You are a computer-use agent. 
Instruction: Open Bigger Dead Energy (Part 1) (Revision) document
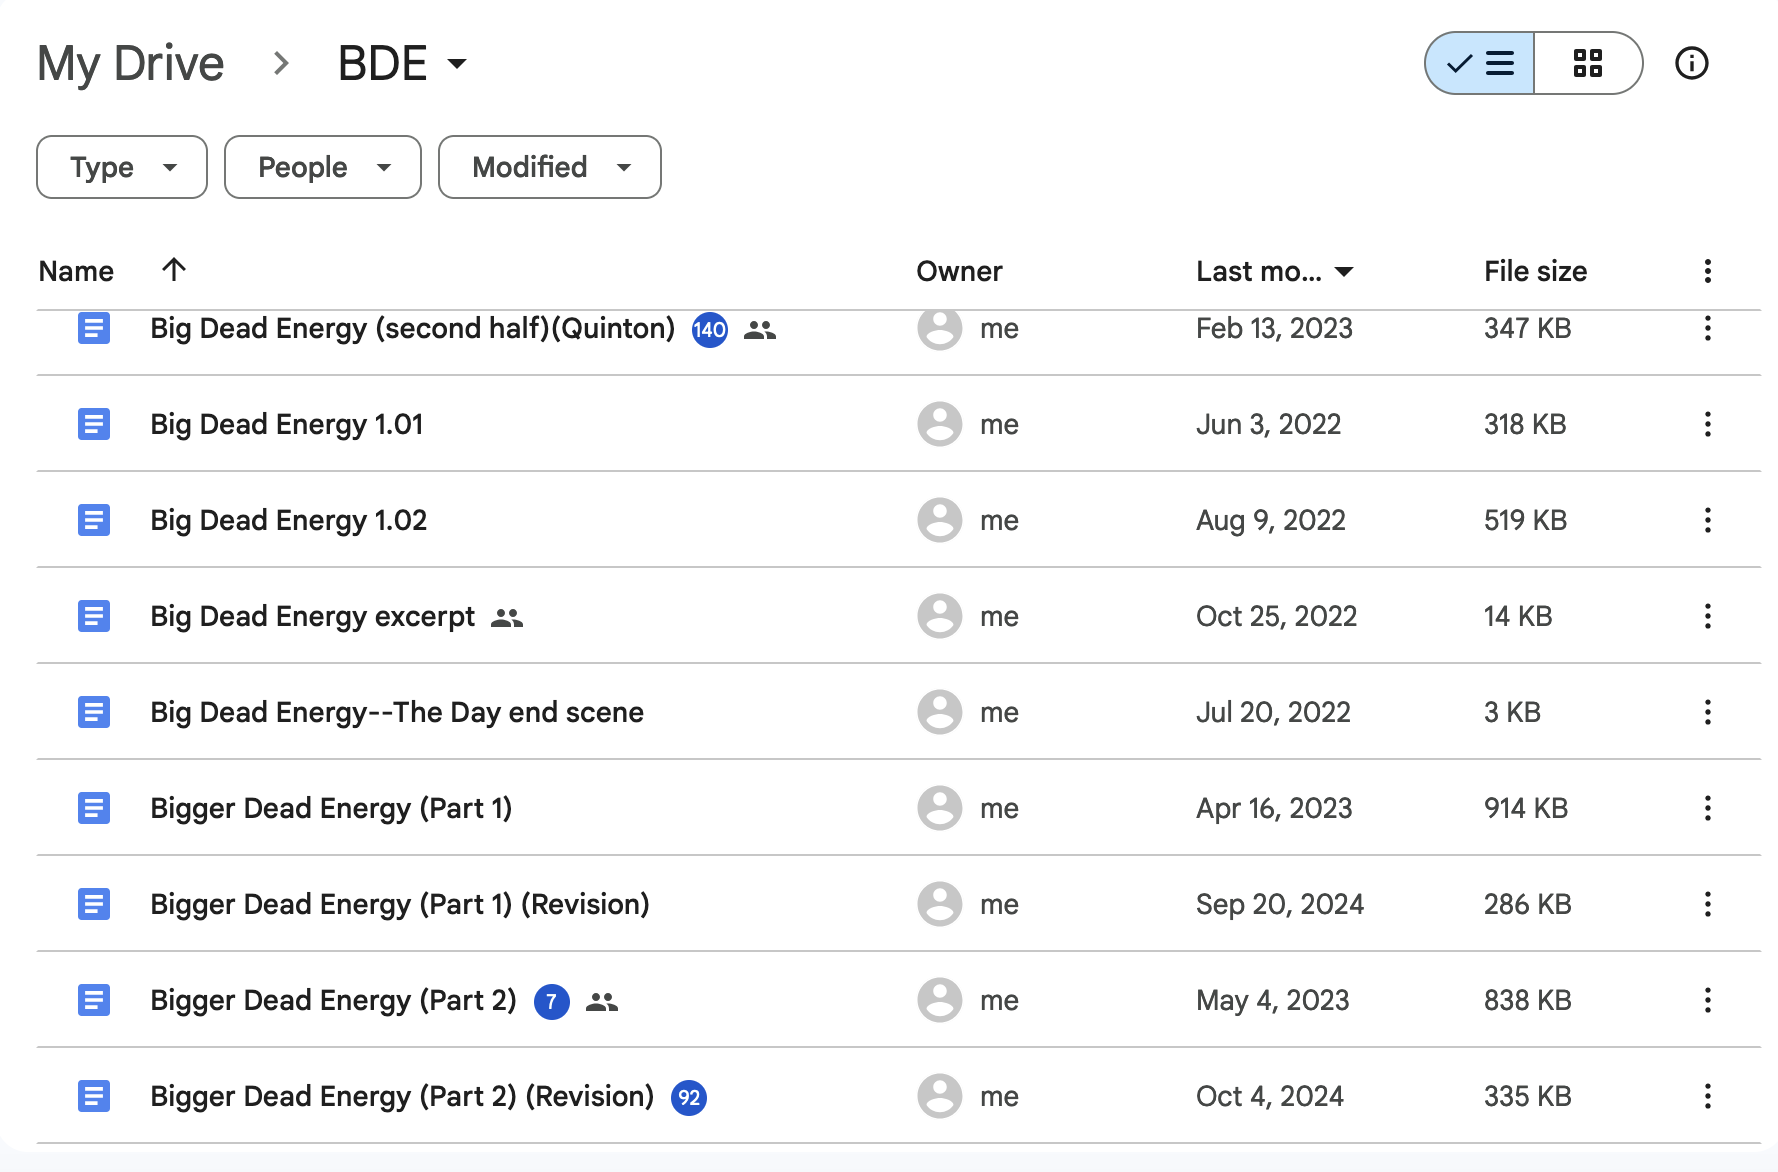tap(399, 905)
